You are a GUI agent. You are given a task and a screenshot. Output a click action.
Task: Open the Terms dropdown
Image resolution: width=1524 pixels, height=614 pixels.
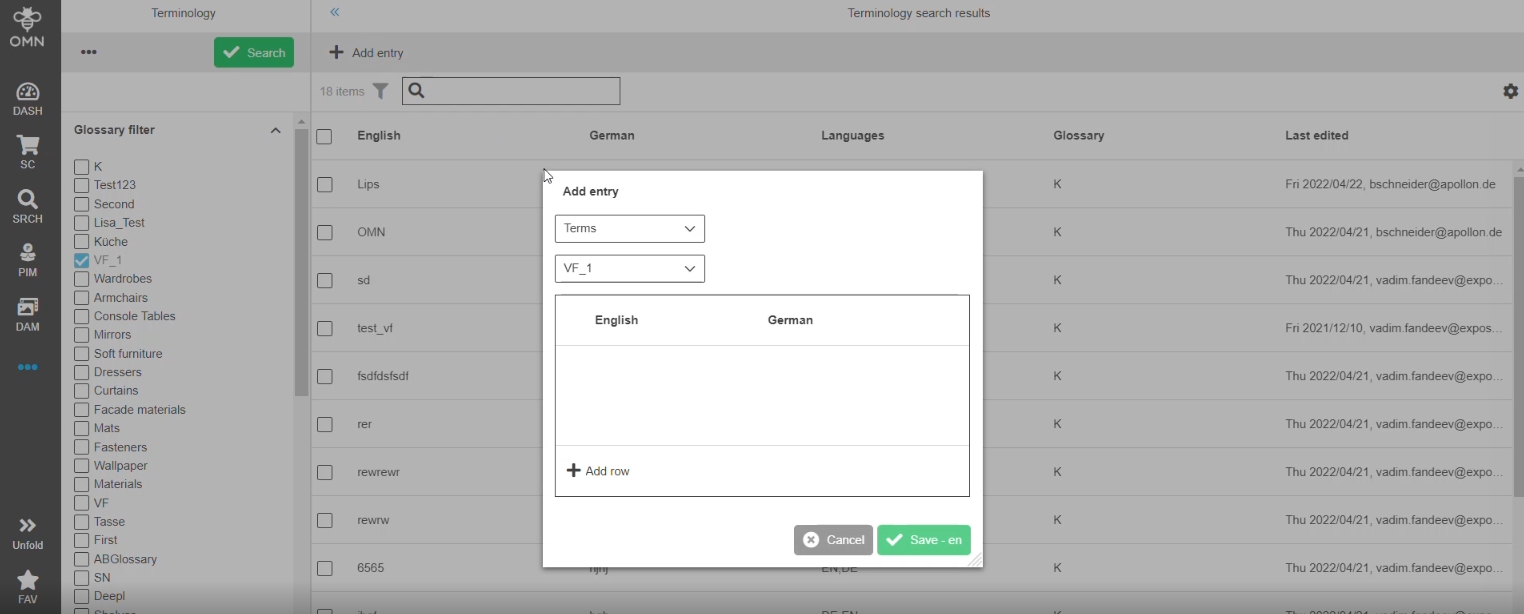[629, 229]
